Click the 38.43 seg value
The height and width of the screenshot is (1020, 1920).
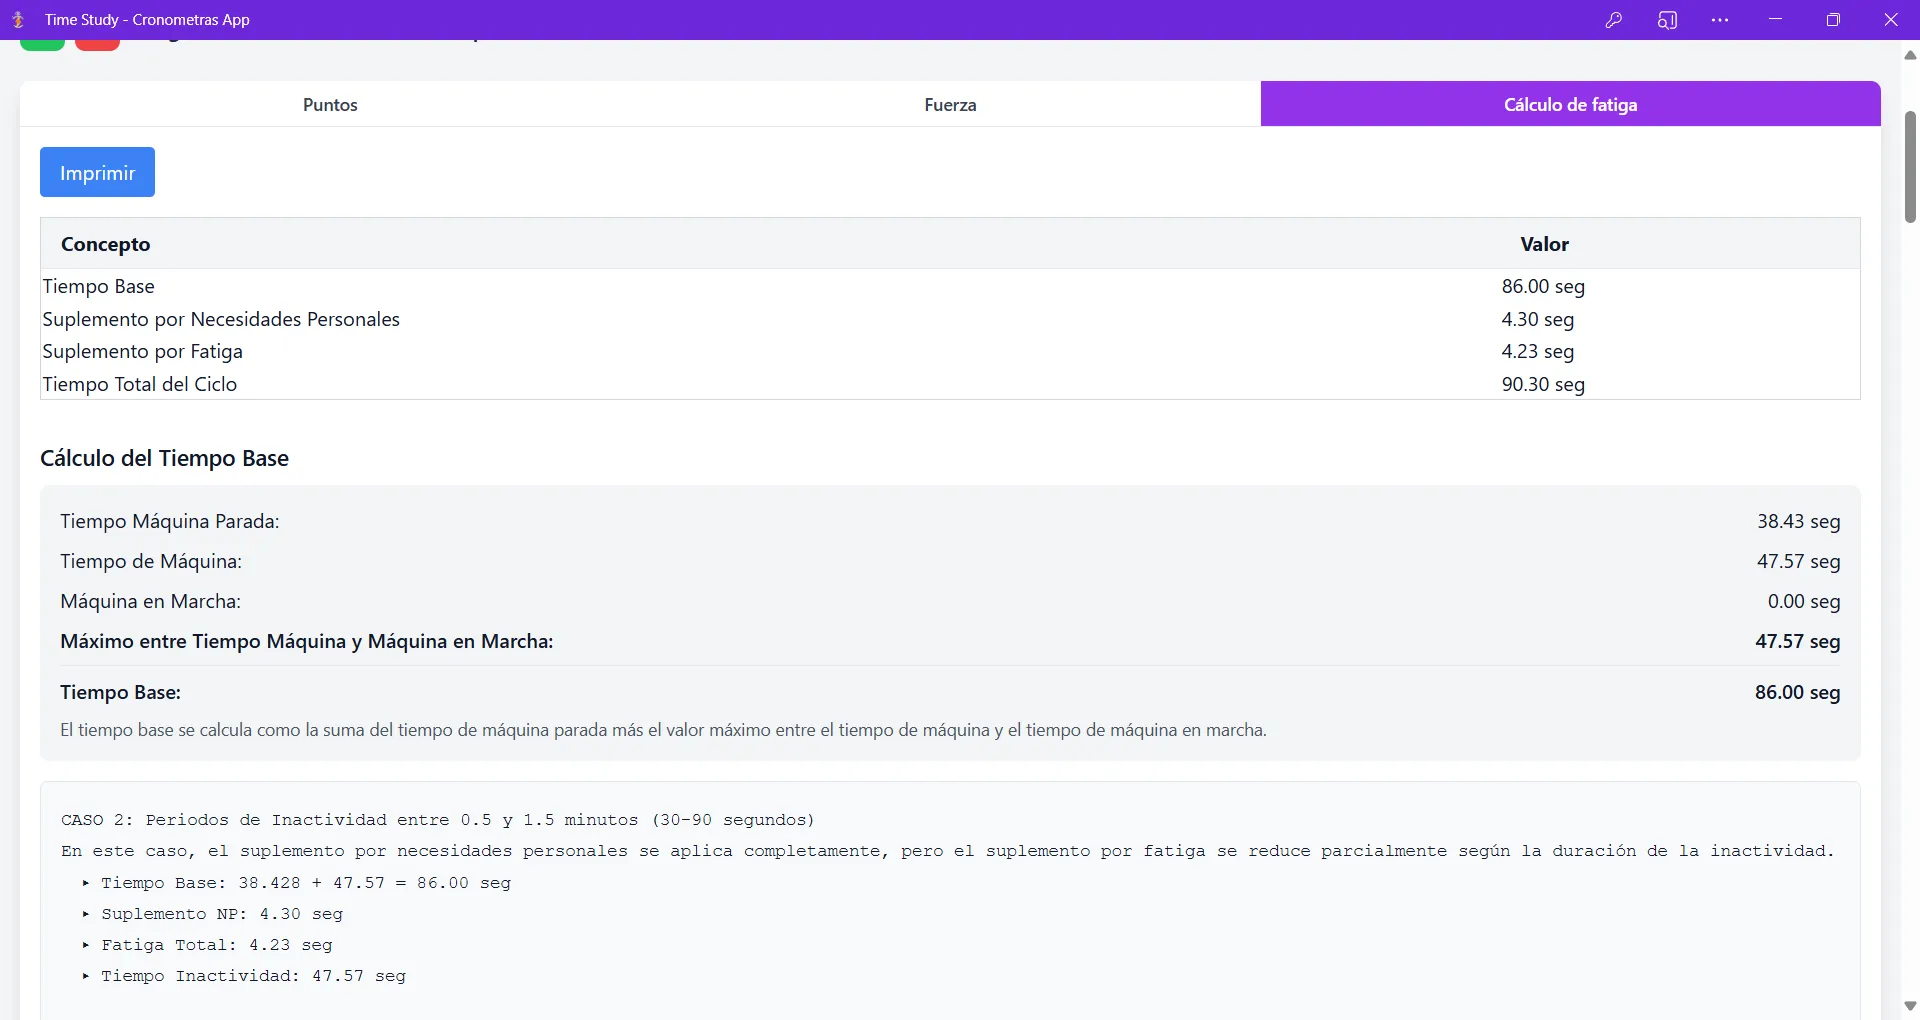tap(1799, 521)
